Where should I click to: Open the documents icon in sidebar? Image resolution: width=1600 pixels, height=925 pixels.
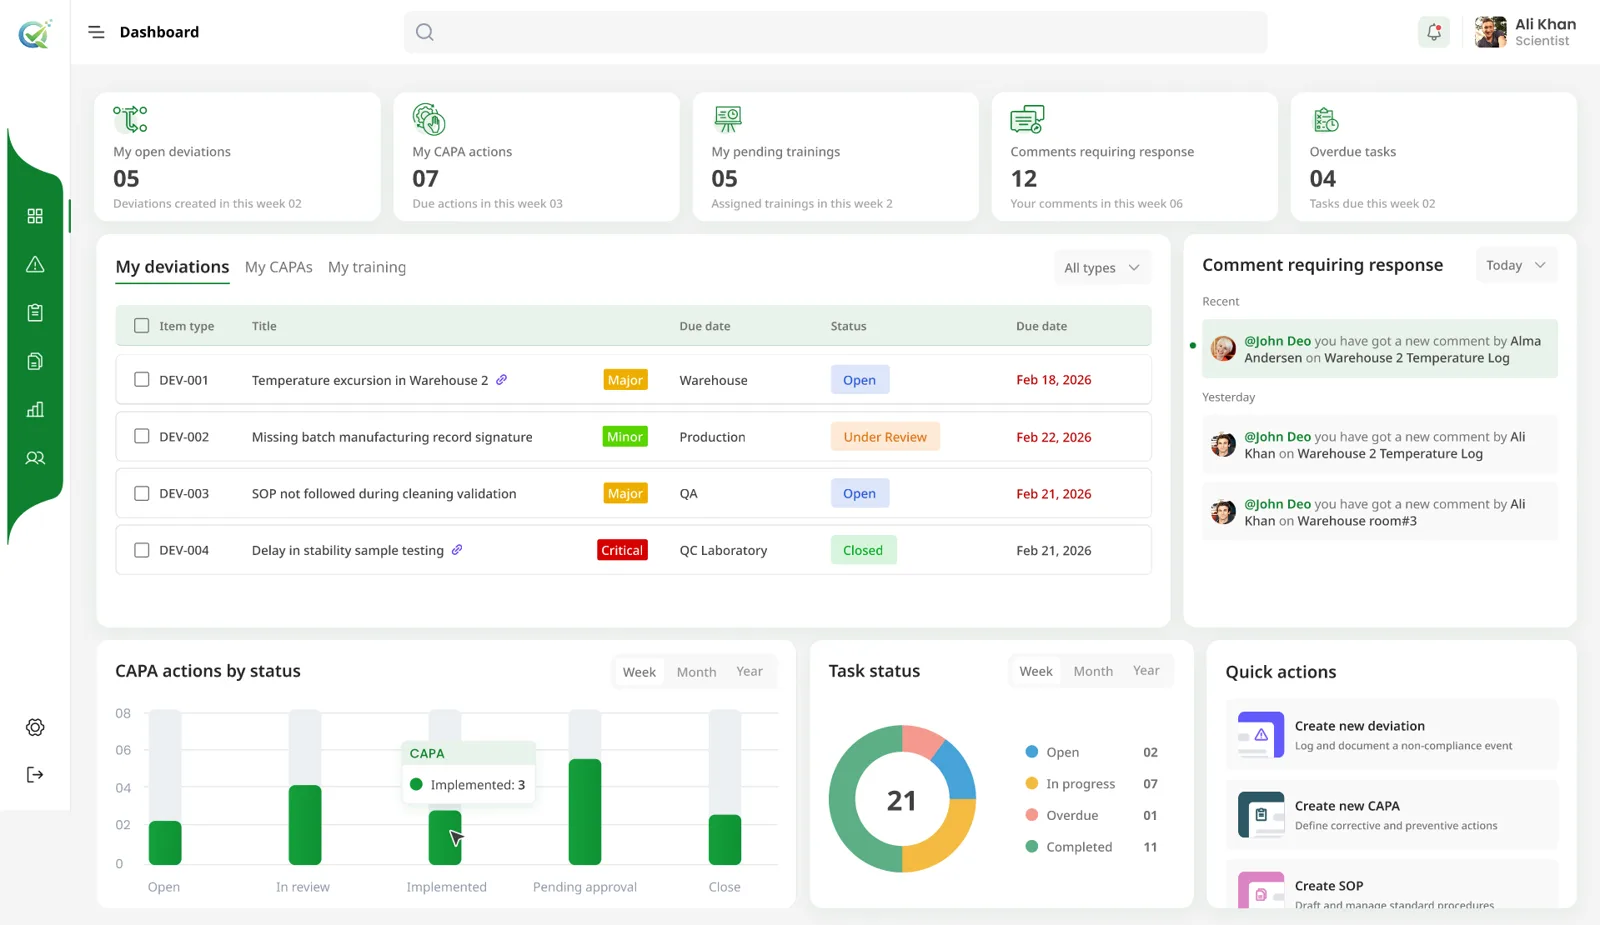tap(35, 361)
